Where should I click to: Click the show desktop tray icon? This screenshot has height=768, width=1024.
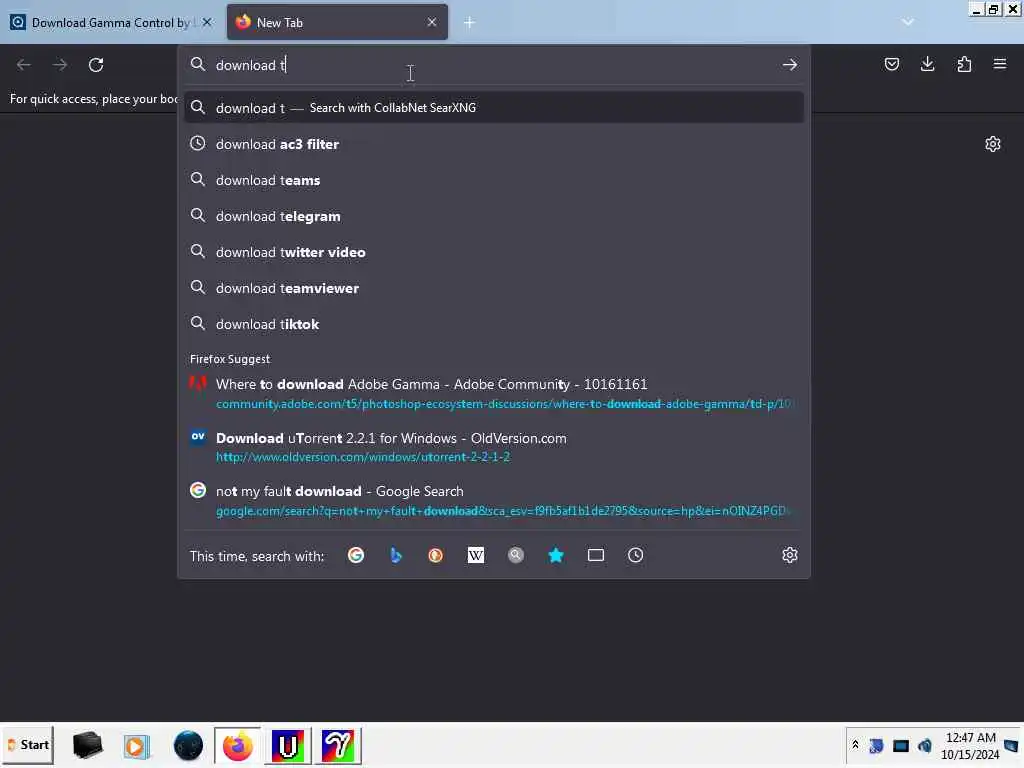pos(1011,745)
